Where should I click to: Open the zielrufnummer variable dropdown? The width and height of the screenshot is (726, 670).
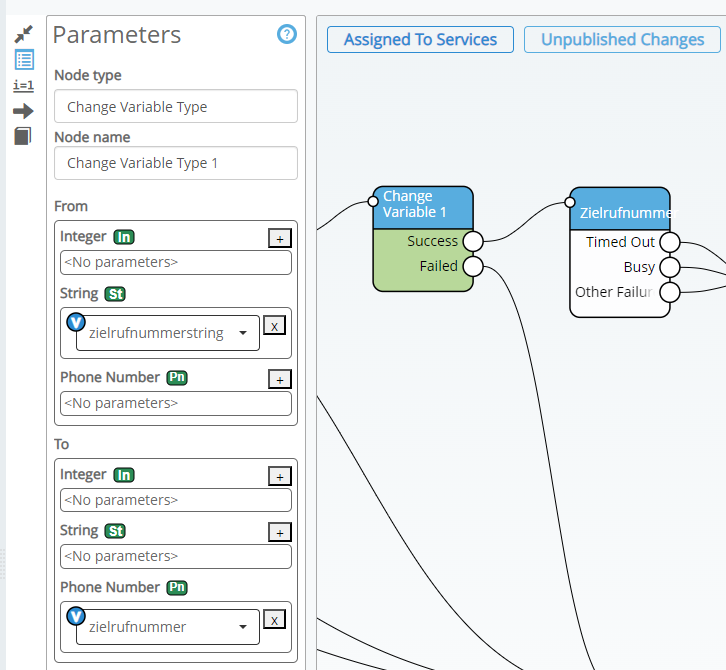(243, 628)
